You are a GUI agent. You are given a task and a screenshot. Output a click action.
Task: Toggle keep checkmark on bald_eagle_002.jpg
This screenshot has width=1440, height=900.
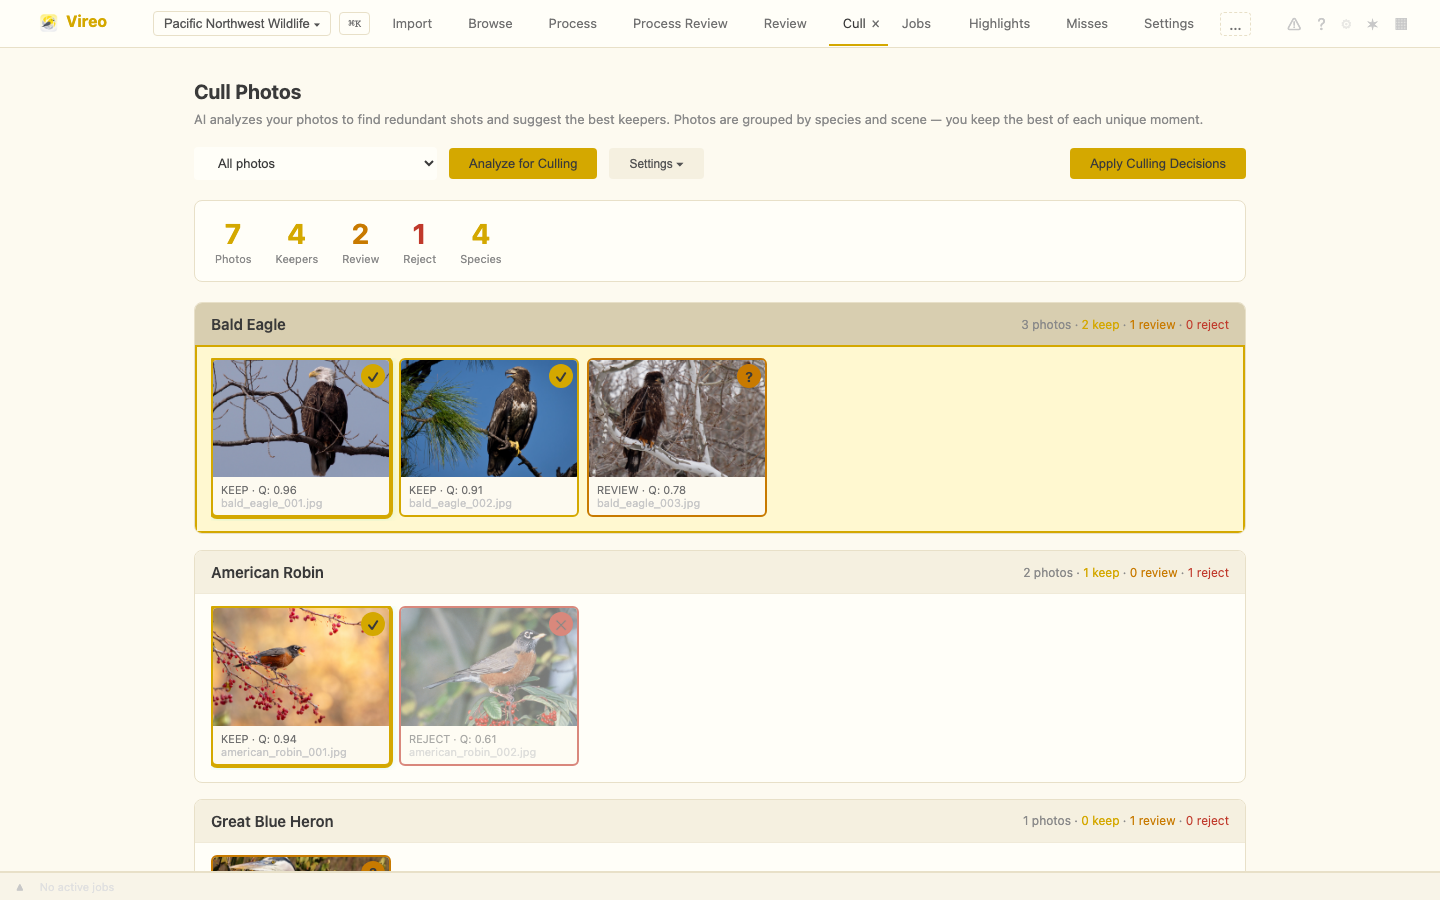[561, 376]
